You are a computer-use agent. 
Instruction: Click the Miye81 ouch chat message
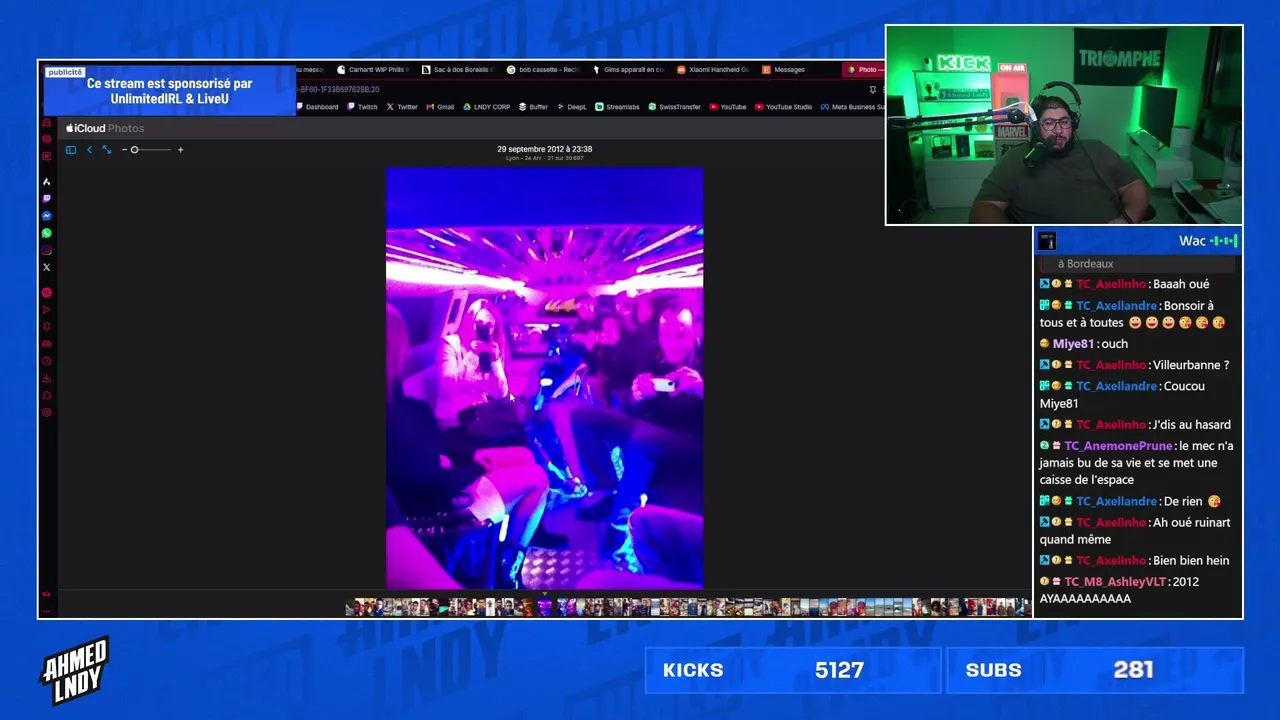(1084, 344)
